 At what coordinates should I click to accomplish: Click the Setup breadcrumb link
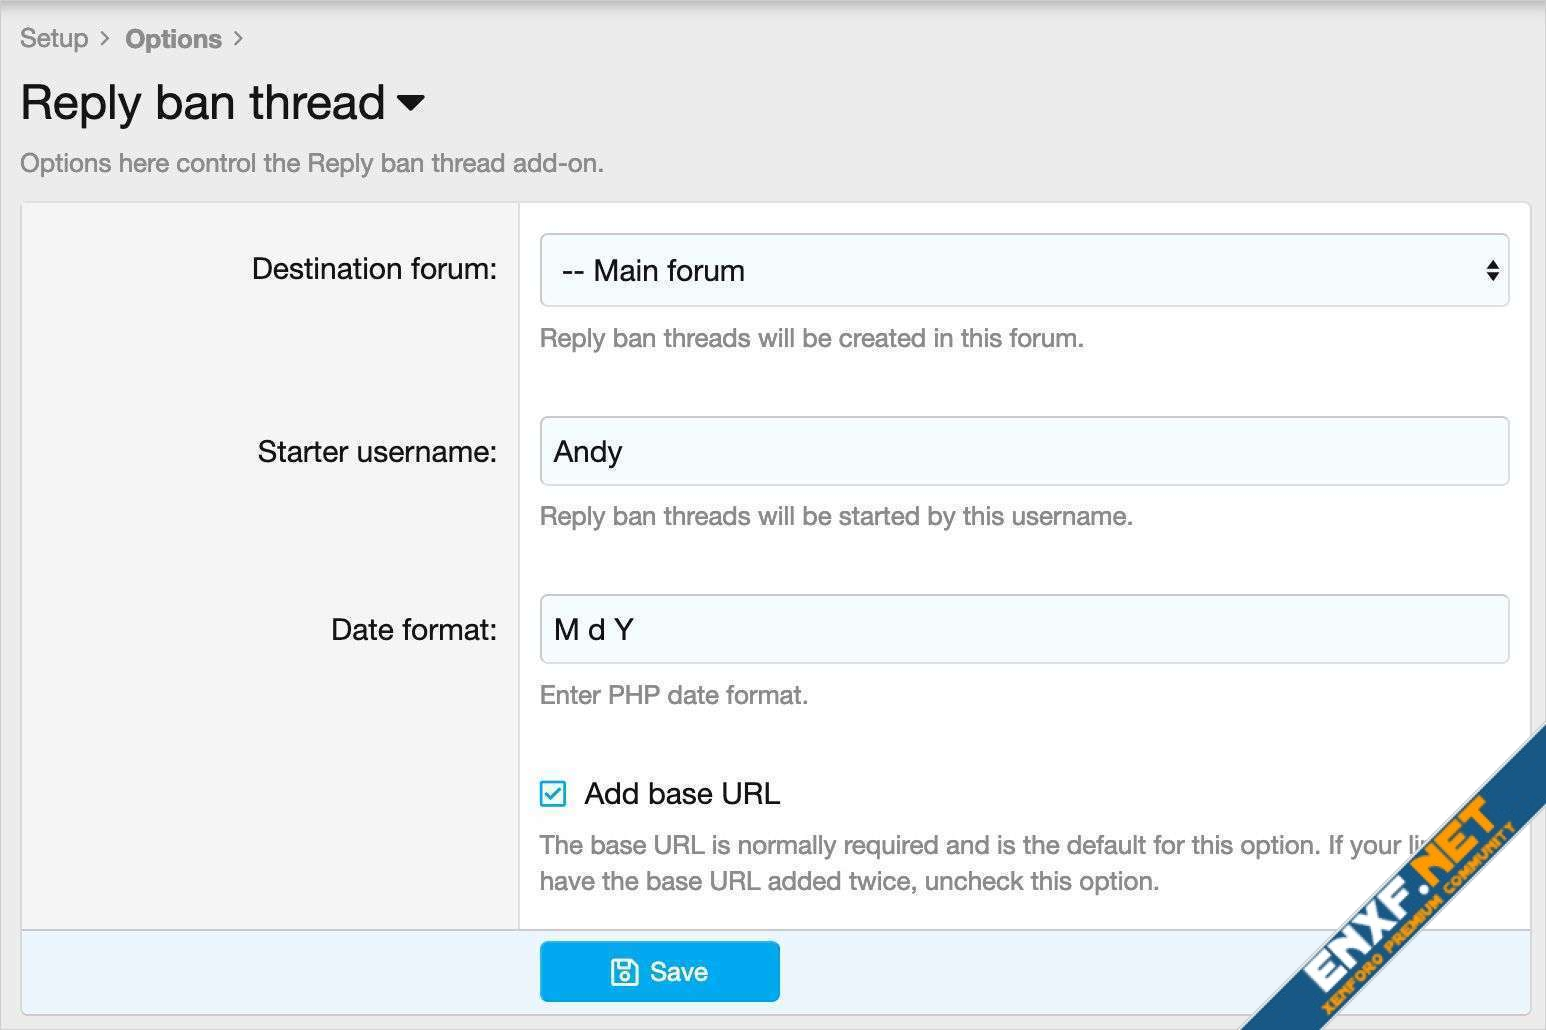[x=54, y=39]
